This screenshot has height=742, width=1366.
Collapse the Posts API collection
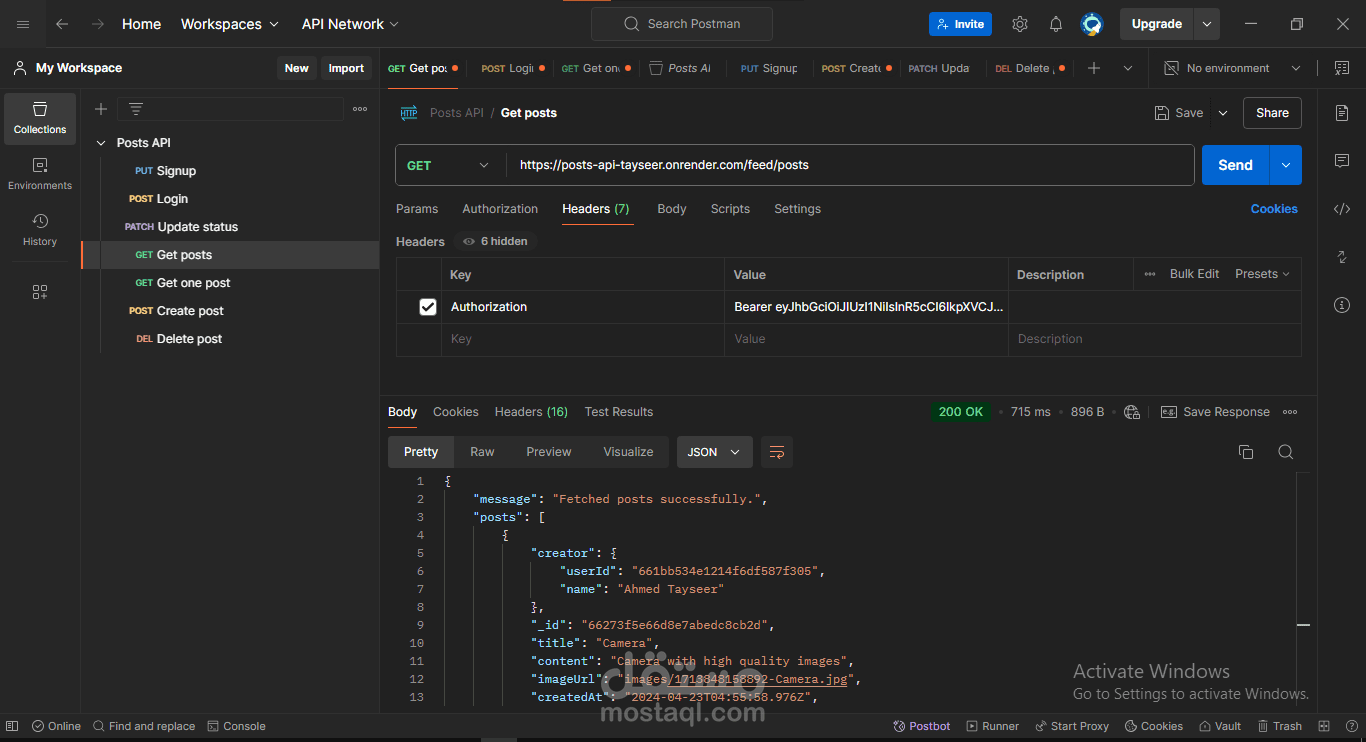pyautogui.click(x=100, y=143)
